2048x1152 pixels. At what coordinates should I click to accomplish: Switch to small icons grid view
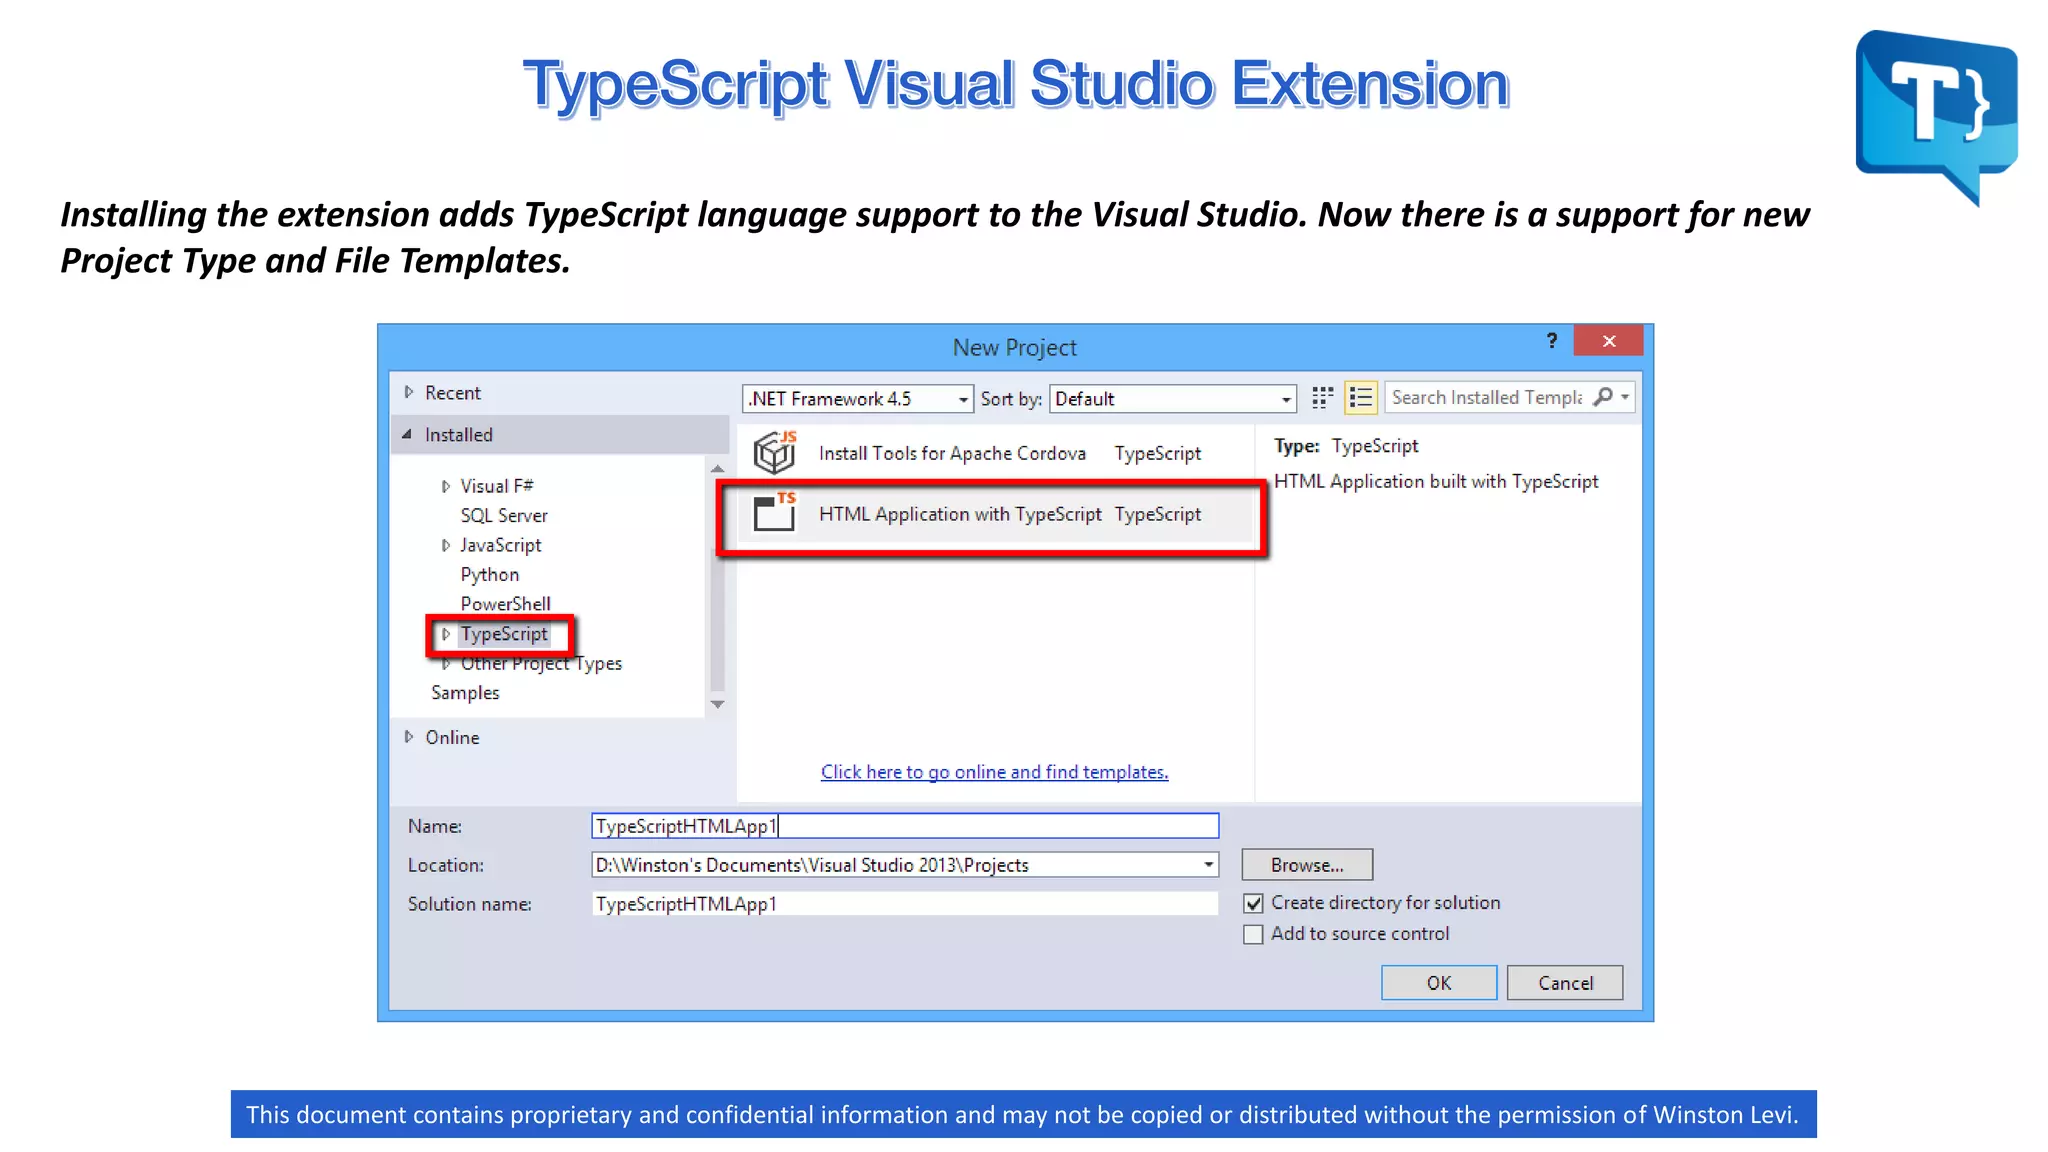coord(1322,398)
